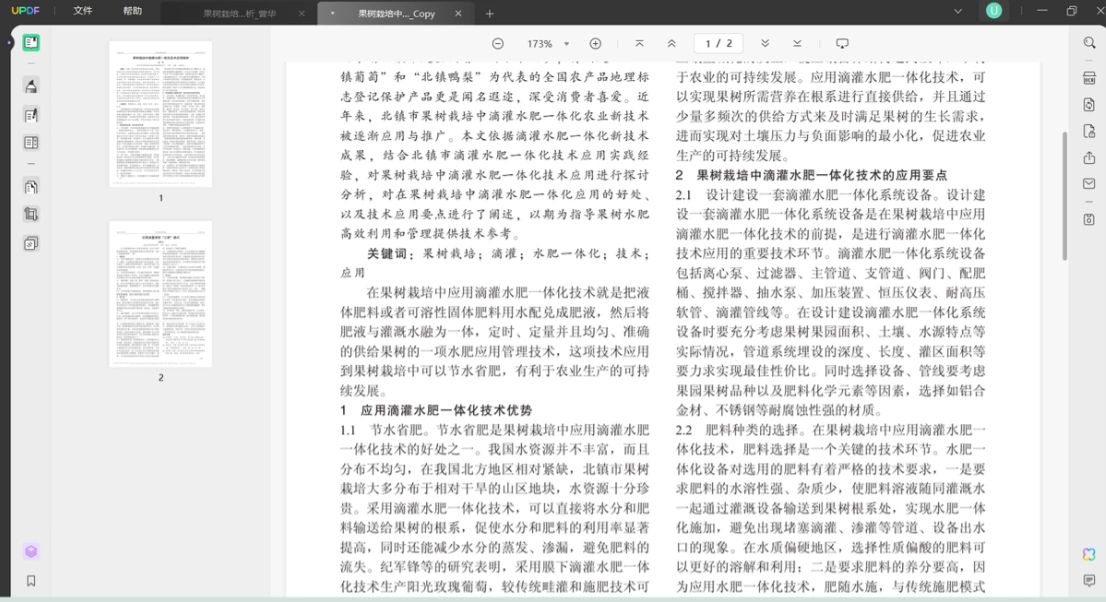The width and height of the screenshot is (1106, 602).
Task: Start slideshow presentation mode icon
Action: 842,44
